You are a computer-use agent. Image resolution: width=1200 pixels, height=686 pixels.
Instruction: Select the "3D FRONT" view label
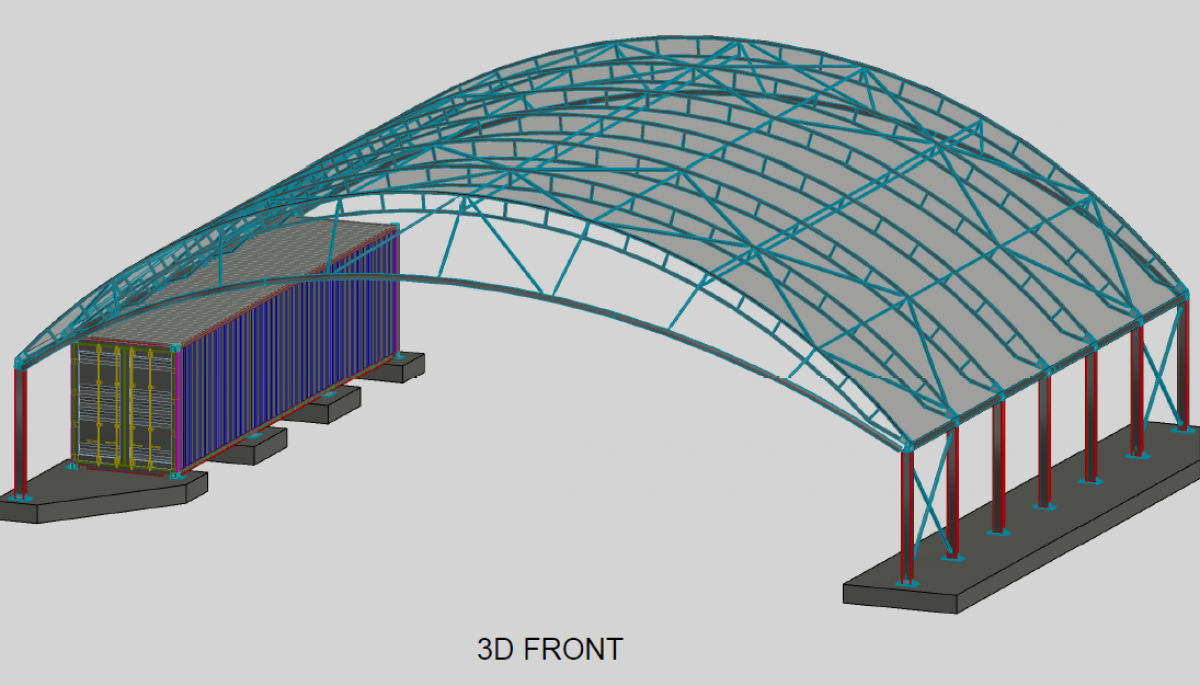pos(549,649)
